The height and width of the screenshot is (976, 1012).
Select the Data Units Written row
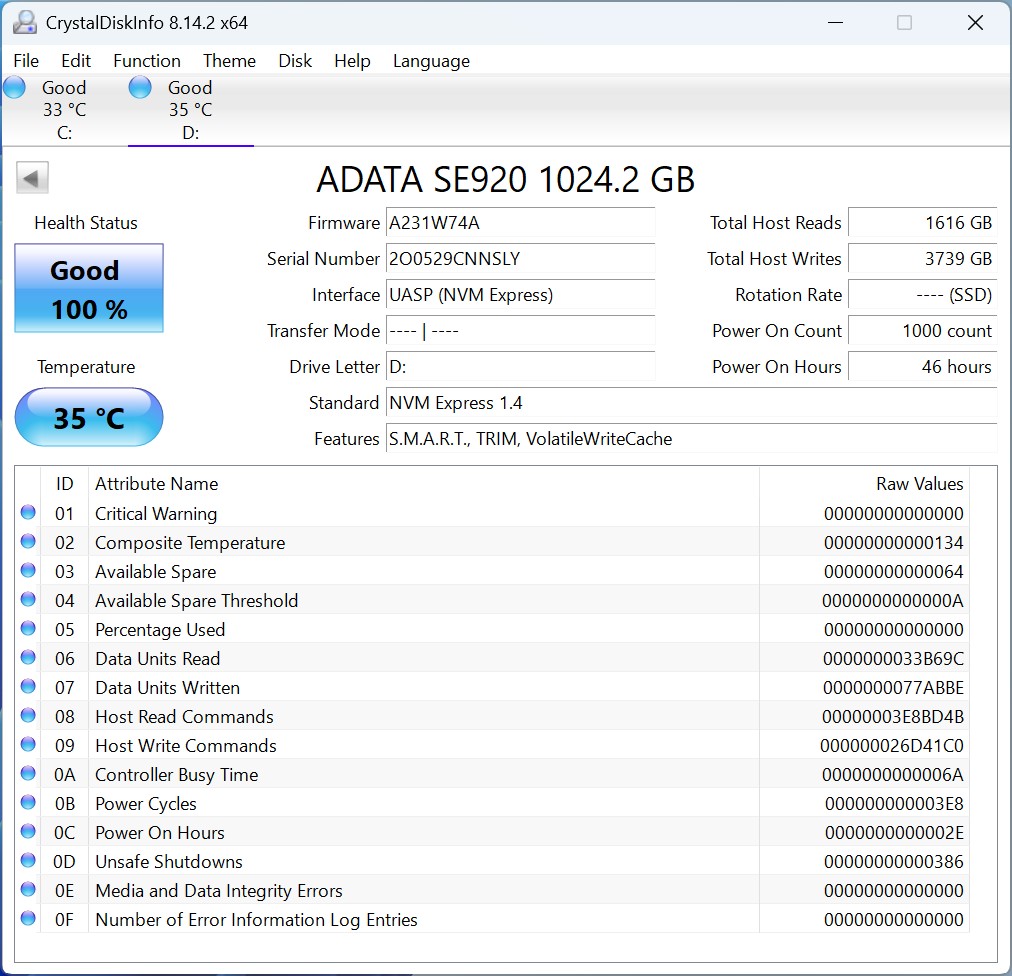tap(400, 687)
